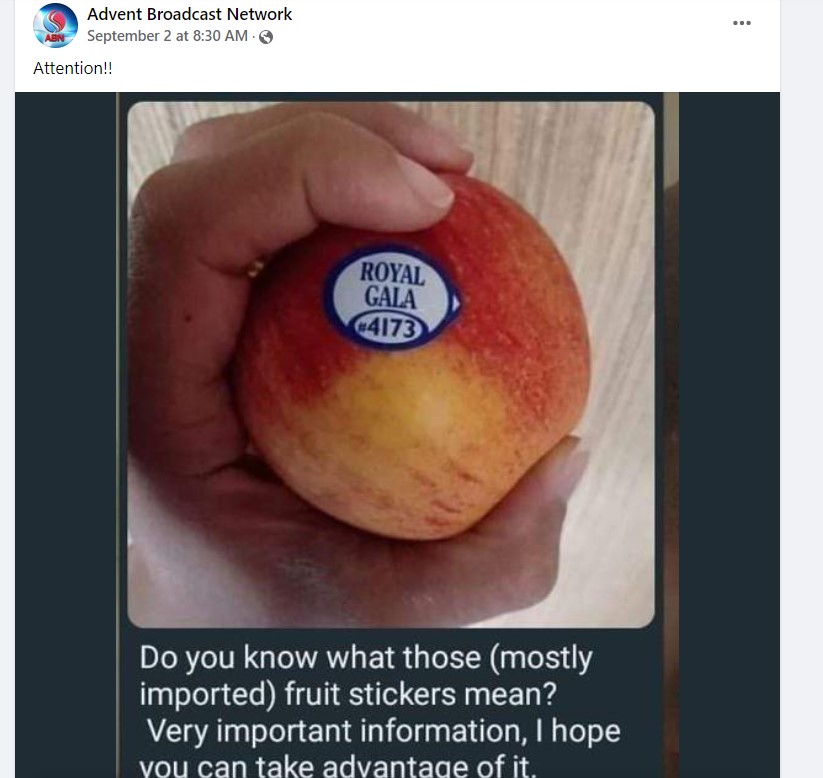
Task: Click the Advent Broadcast Network page name
Action: [189, 14]
